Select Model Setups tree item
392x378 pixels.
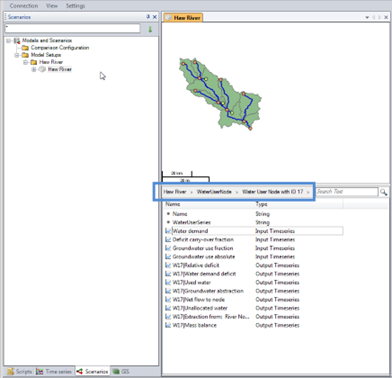click(x=46, y=55)
